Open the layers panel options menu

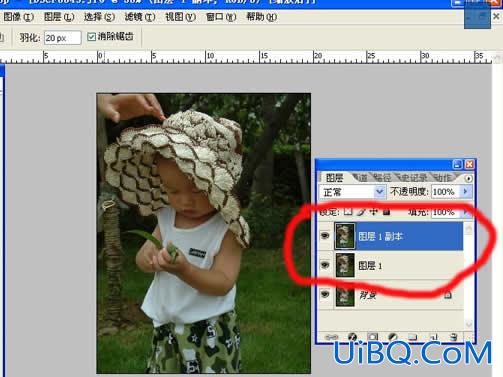coord(468,178)
